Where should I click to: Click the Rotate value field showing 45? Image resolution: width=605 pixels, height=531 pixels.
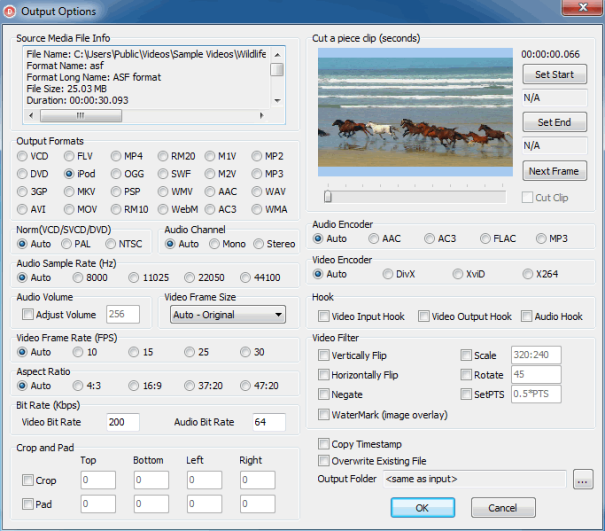[x=536, y=375]
